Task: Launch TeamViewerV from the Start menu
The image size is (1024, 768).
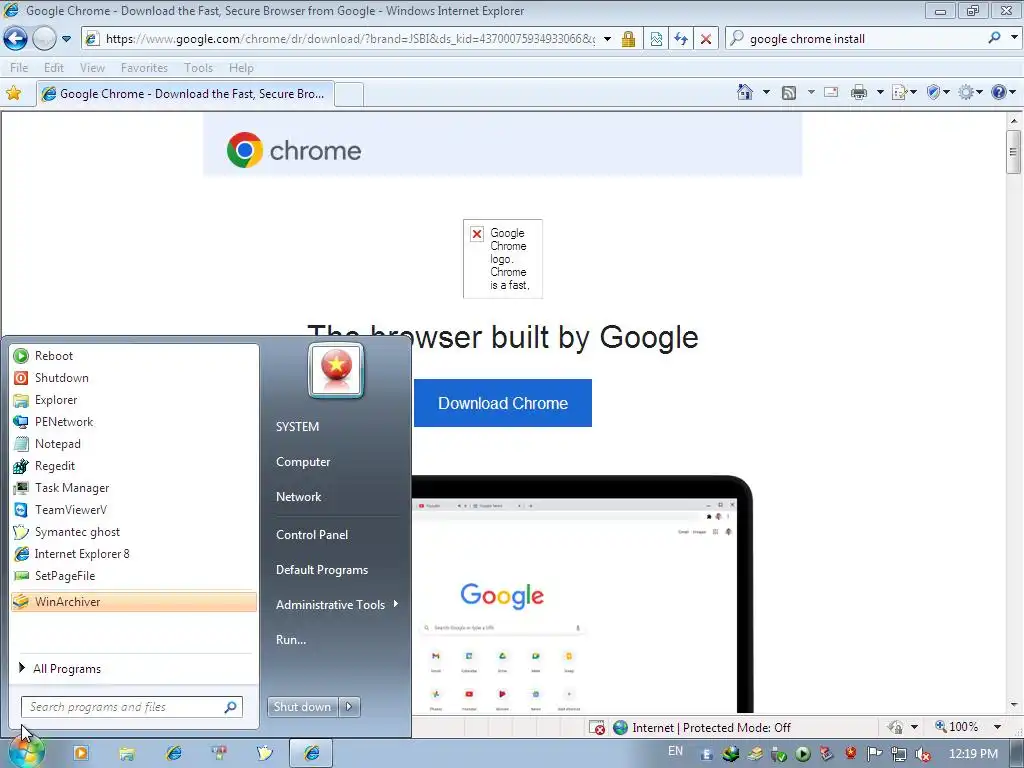Action: (134, 510)
